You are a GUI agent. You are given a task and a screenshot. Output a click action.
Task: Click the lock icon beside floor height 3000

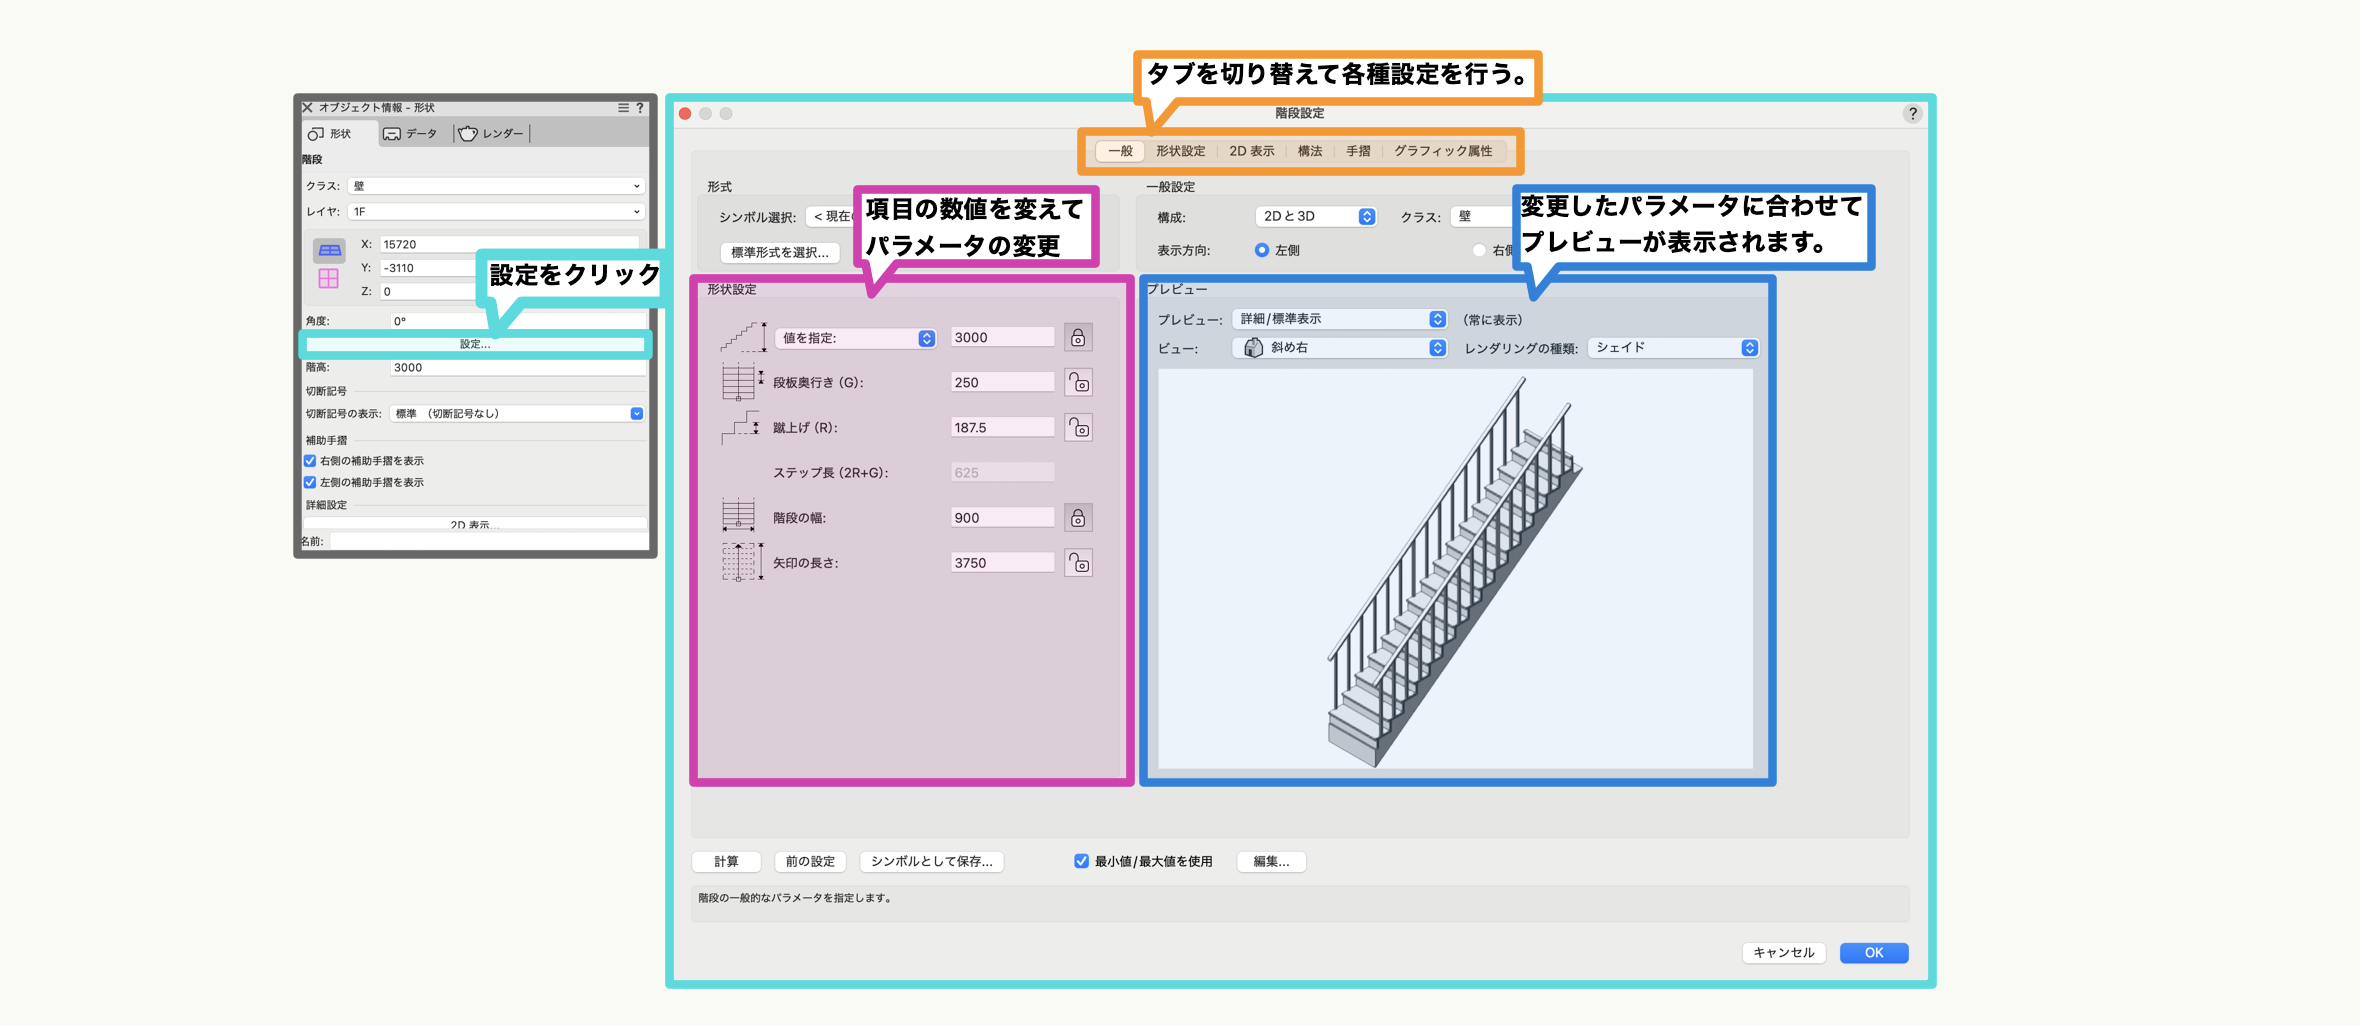[x=1077, y=338]
